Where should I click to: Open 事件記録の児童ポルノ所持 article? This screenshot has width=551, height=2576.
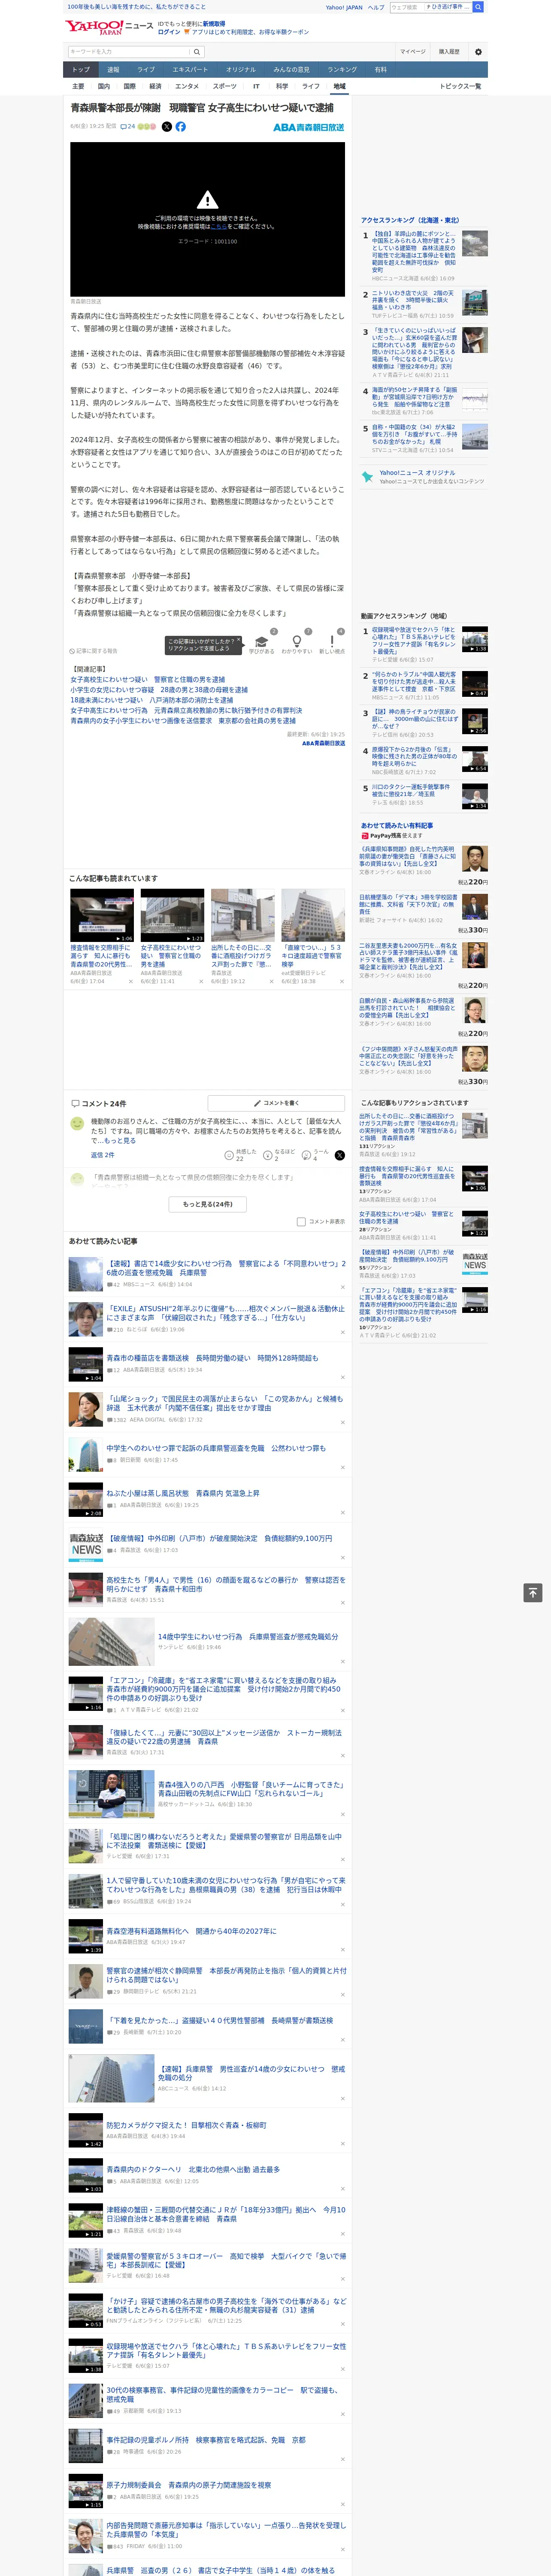pyautogui.click(x=206, y=2439)
